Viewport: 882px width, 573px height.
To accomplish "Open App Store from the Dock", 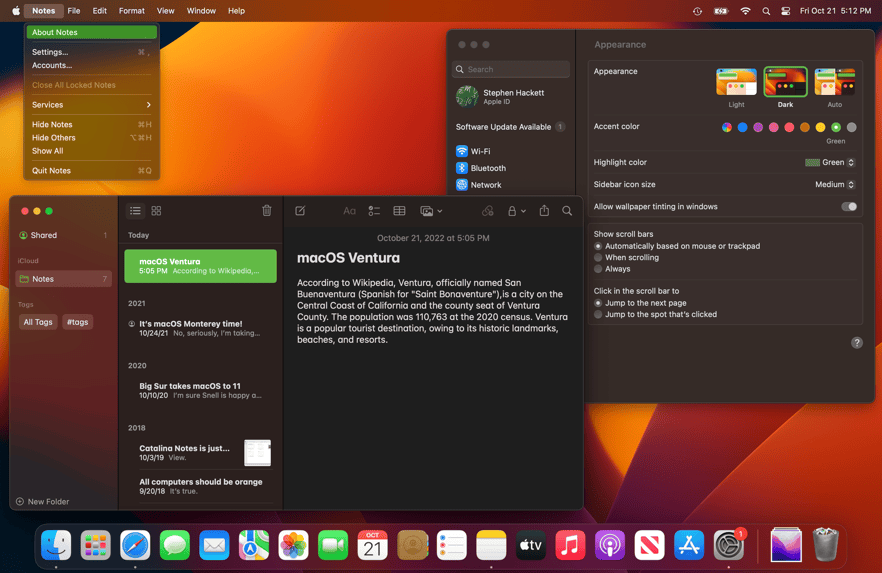I will click(689, 545).
